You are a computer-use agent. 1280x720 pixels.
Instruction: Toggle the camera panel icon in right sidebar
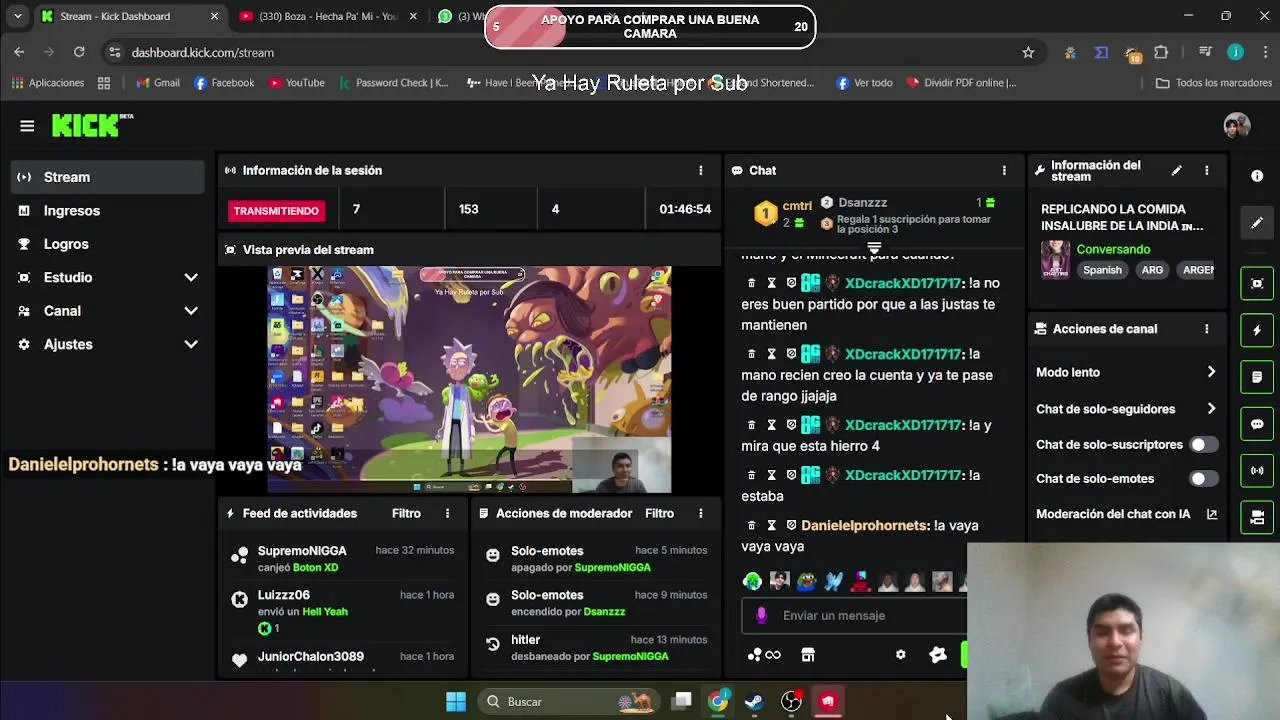tap(1257, 518)
